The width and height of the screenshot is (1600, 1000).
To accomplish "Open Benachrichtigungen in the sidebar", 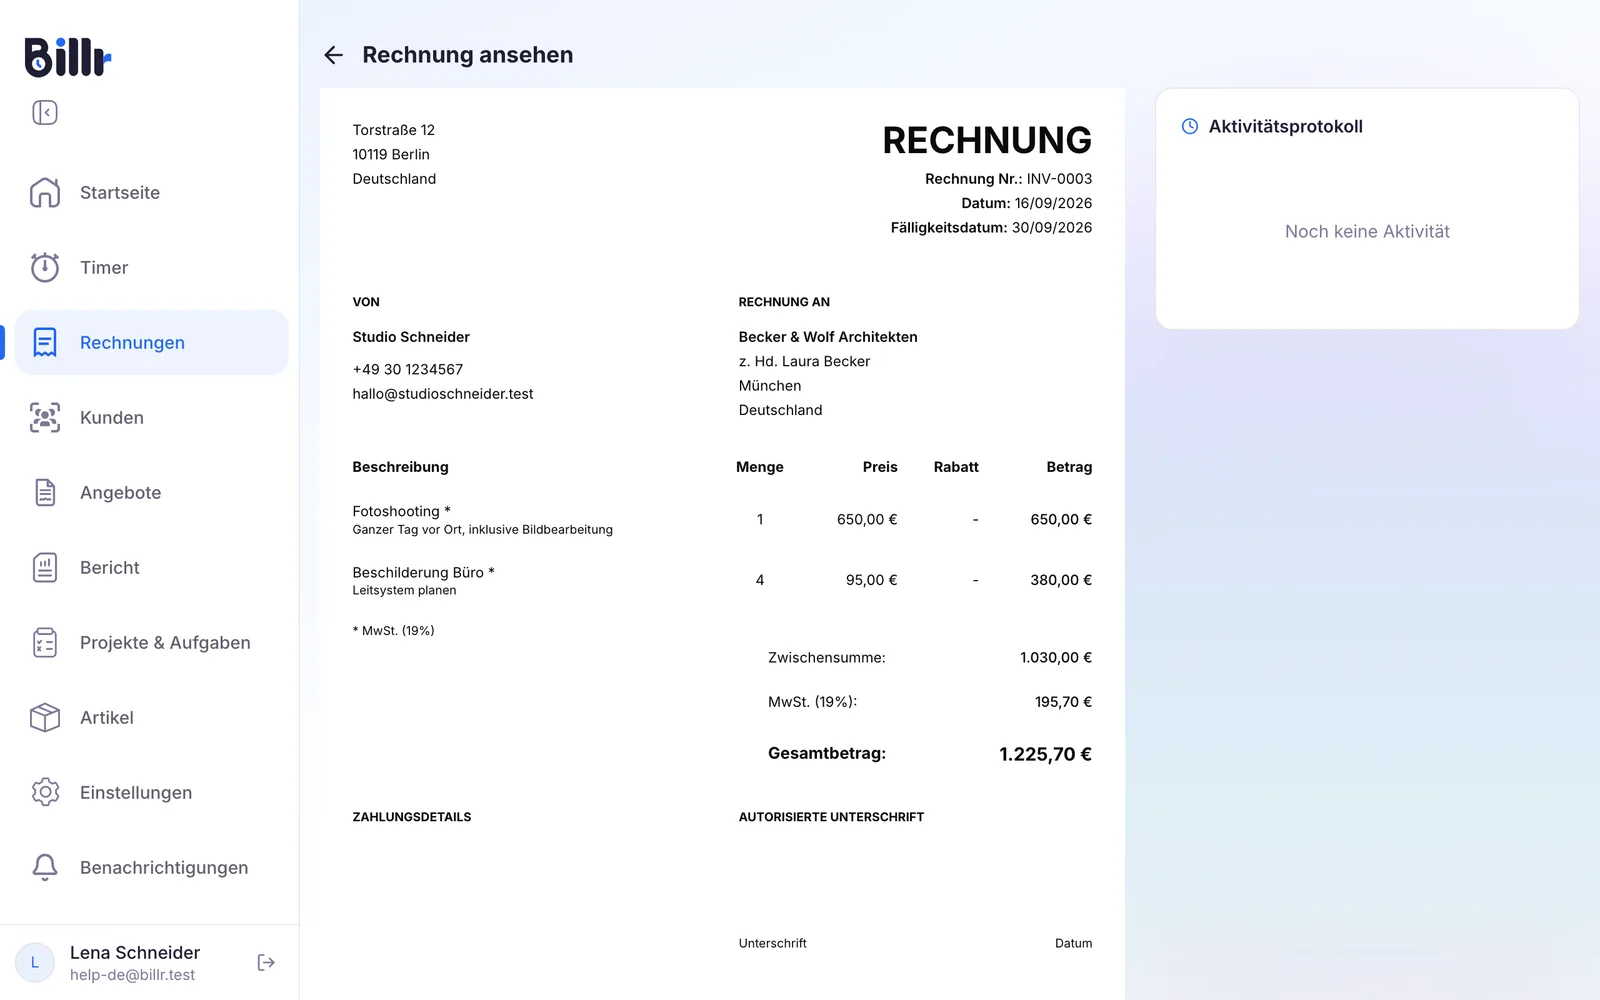I will [x=152, y=868].
